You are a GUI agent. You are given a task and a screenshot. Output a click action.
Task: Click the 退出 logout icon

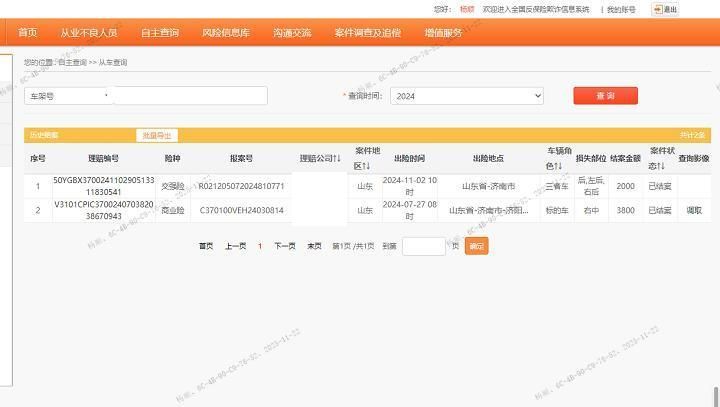(665, 9)
